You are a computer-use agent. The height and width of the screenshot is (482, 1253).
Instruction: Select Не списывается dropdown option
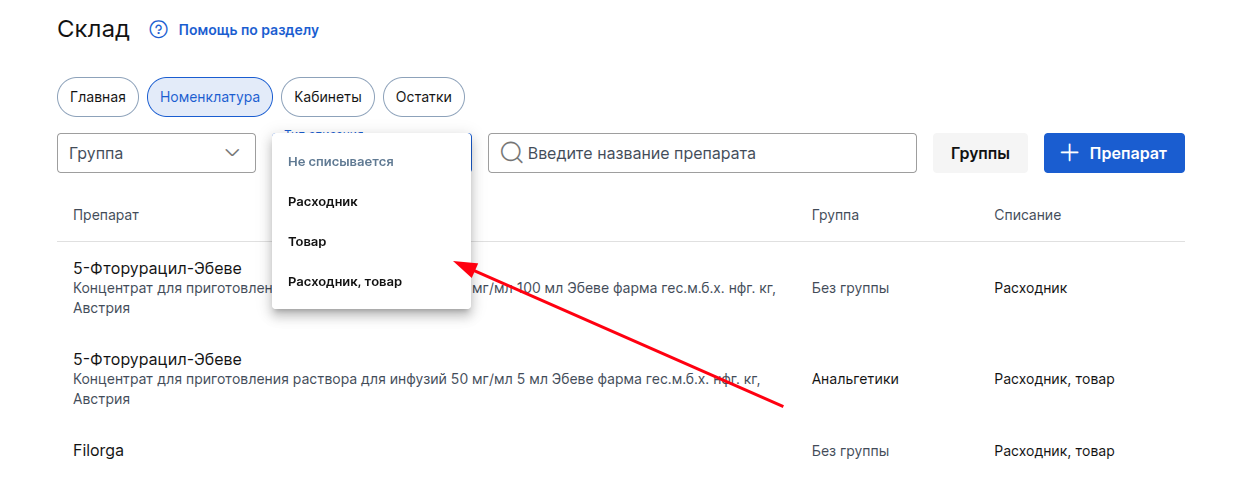pos(341,162)
